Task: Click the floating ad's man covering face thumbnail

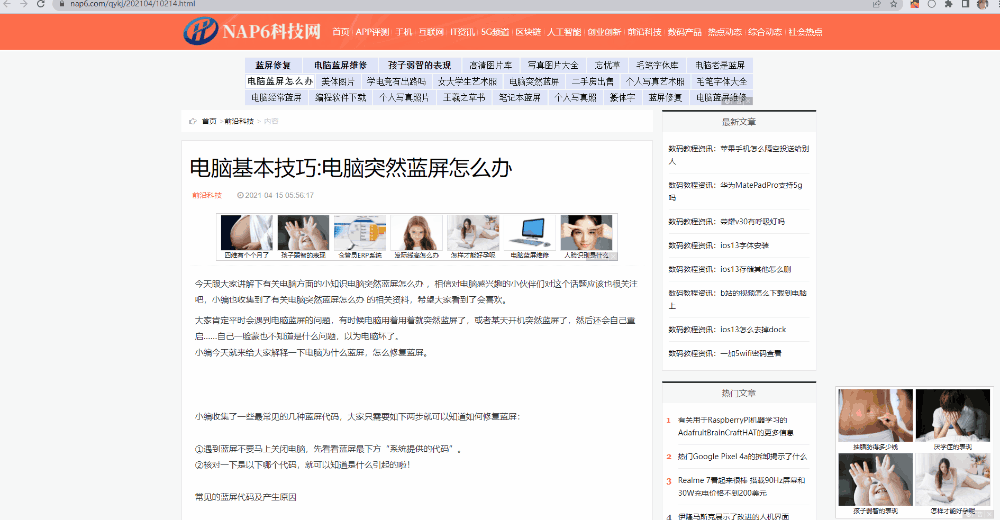Action: [x=953, y=415]
